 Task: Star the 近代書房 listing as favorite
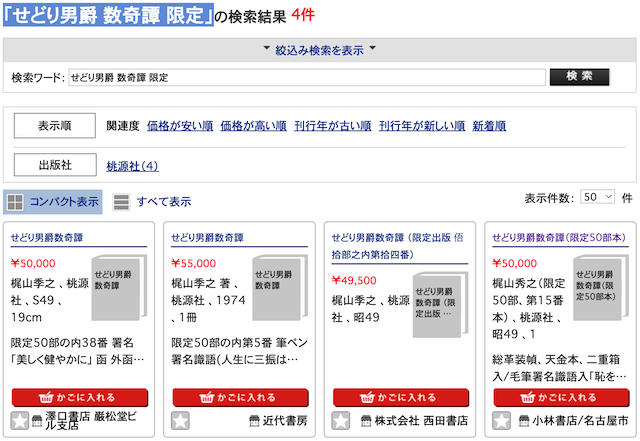[180, 421]
